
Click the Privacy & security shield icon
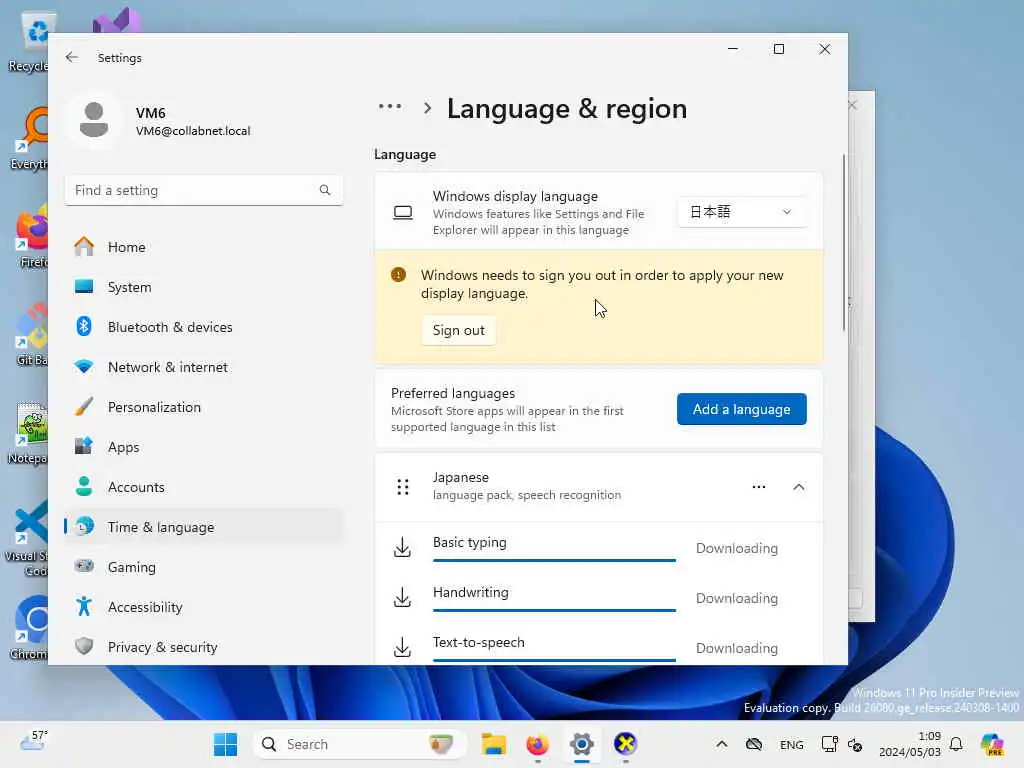84,647
